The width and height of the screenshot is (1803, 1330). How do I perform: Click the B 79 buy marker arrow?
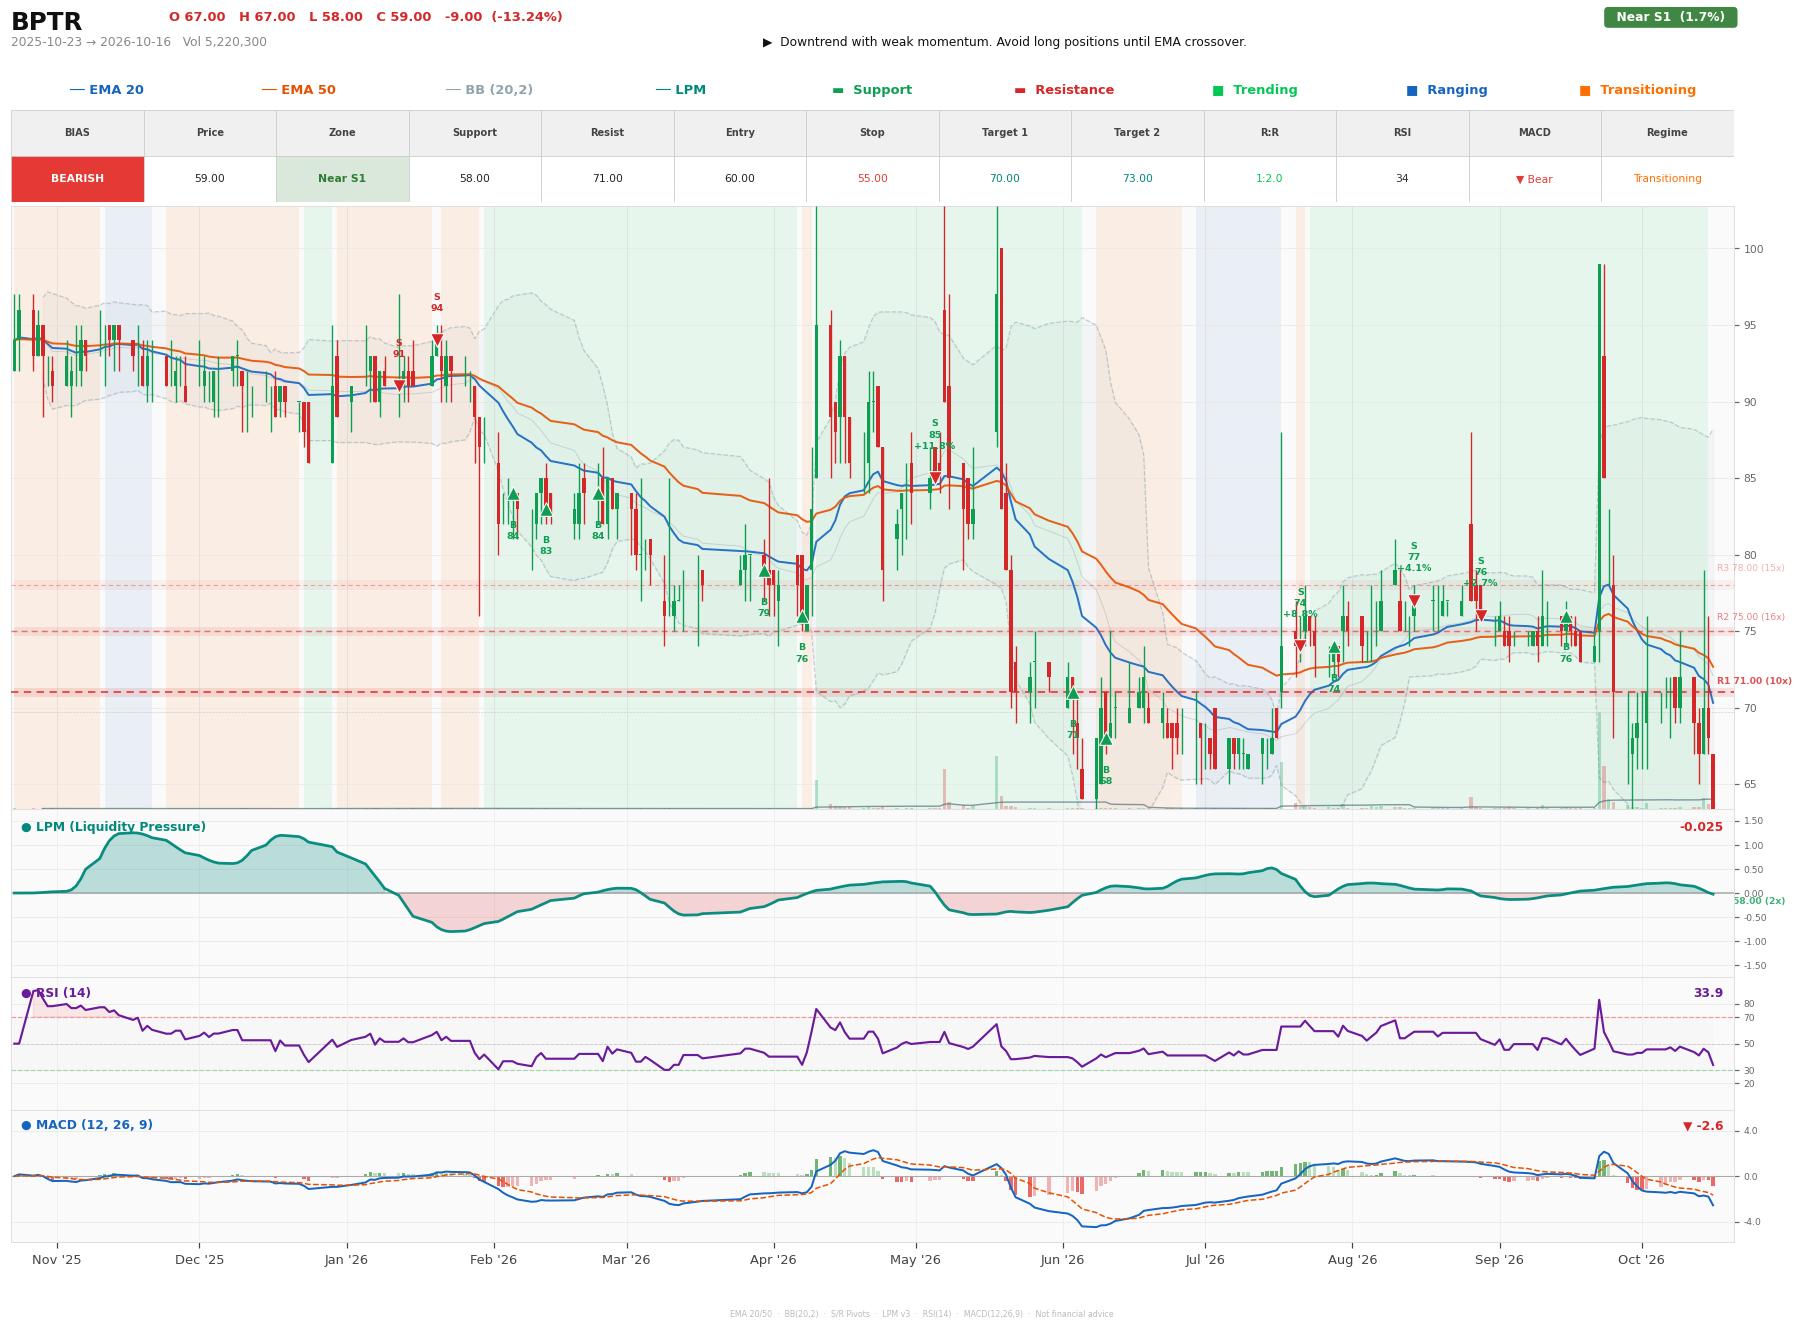click(764, 571)
